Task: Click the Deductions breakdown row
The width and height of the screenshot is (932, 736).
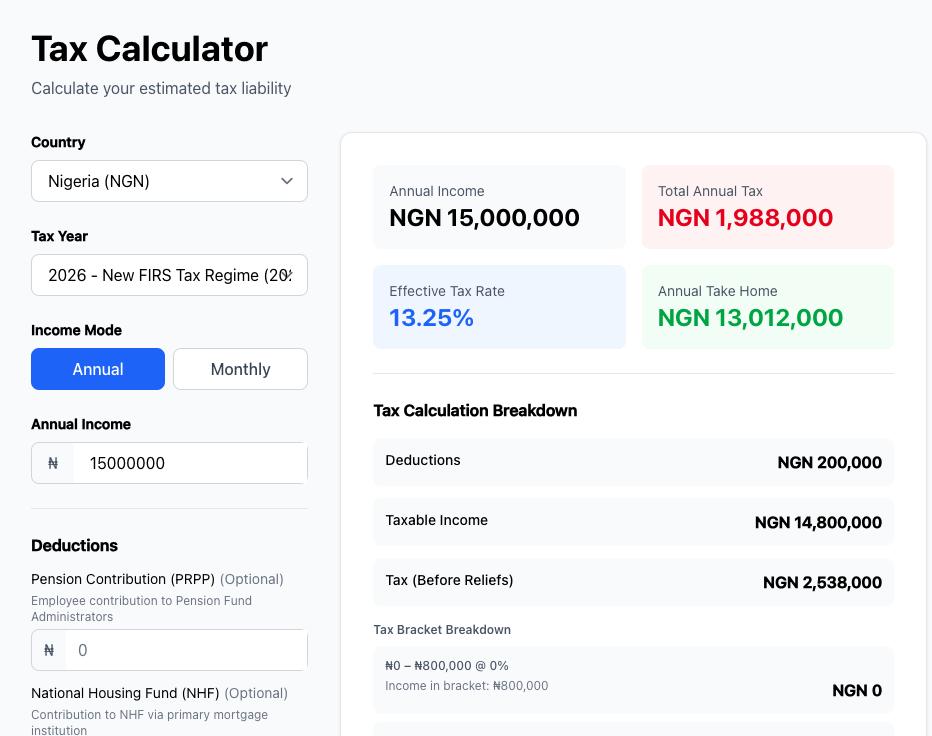Action: point(633,462)
